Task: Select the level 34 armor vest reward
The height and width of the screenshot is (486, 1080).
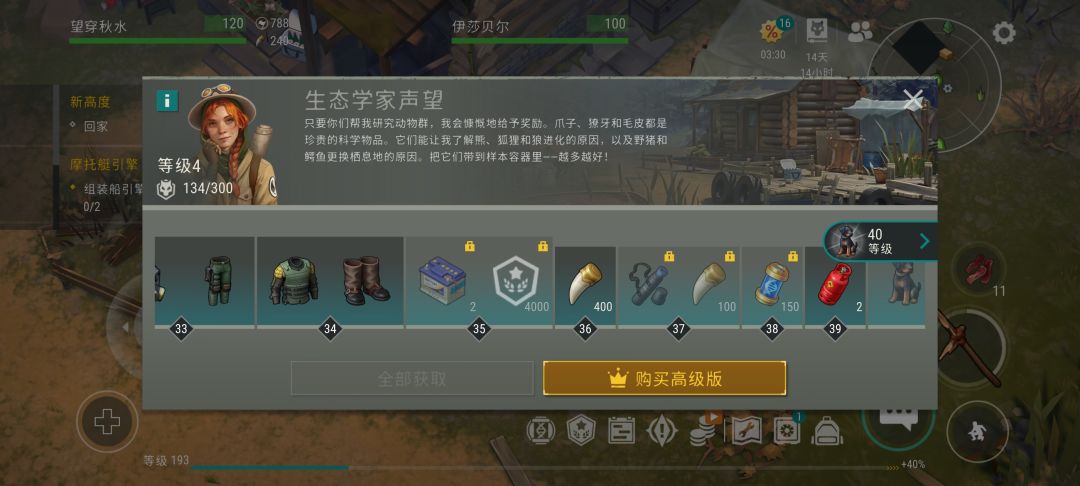Action: (x=293, y=281)
